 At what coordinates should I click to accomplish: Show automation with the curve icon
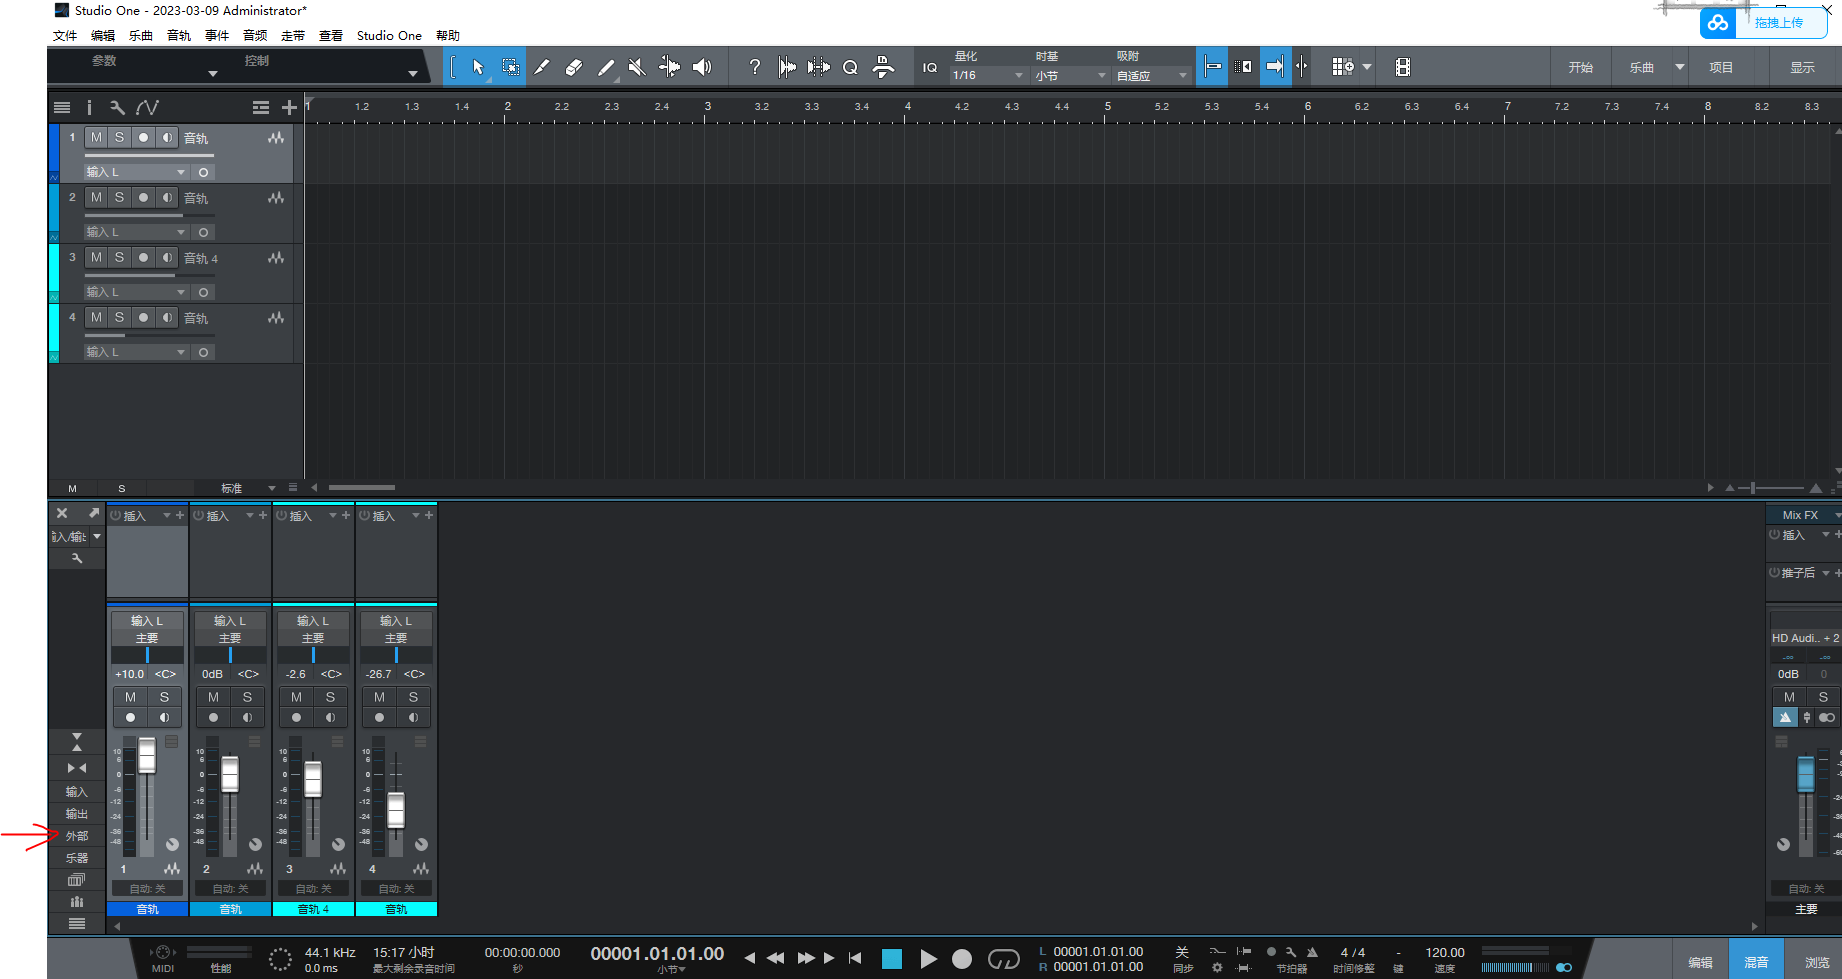[x=147, y=107]
